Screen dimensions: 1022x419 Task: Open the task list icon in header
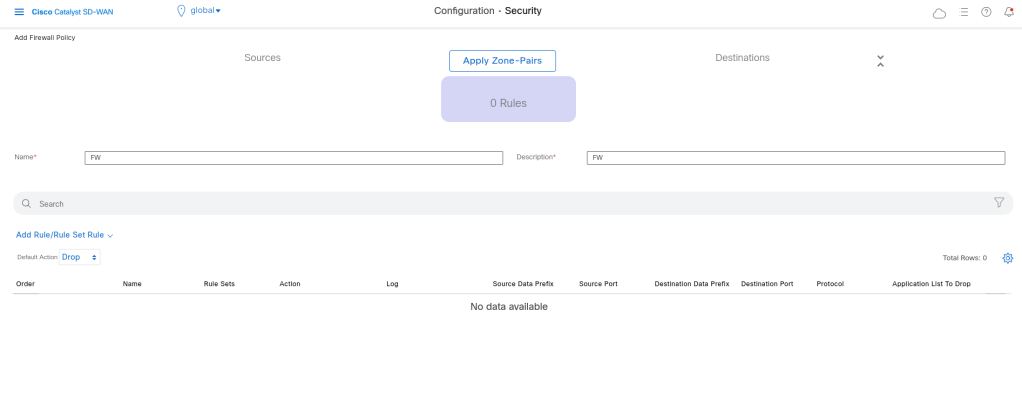pos(964,12)
